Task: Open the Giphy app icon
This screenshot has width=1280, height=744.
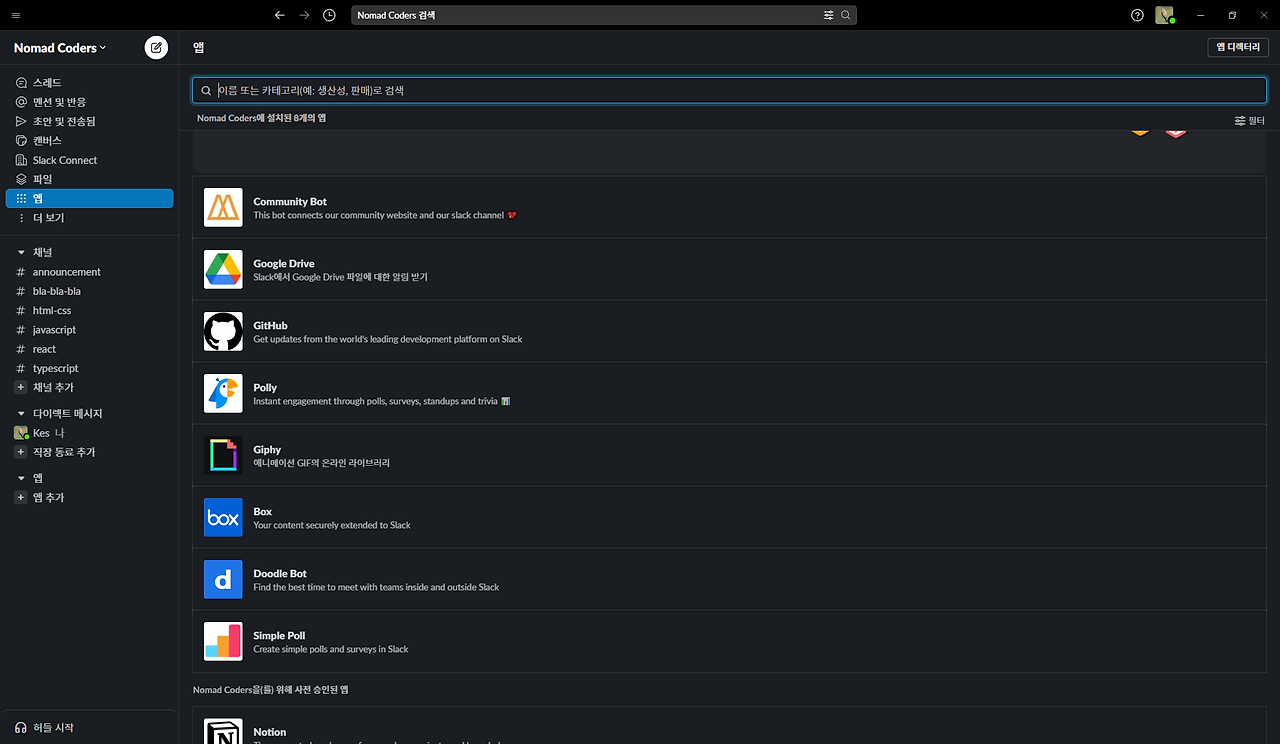Action: [223, 455]
